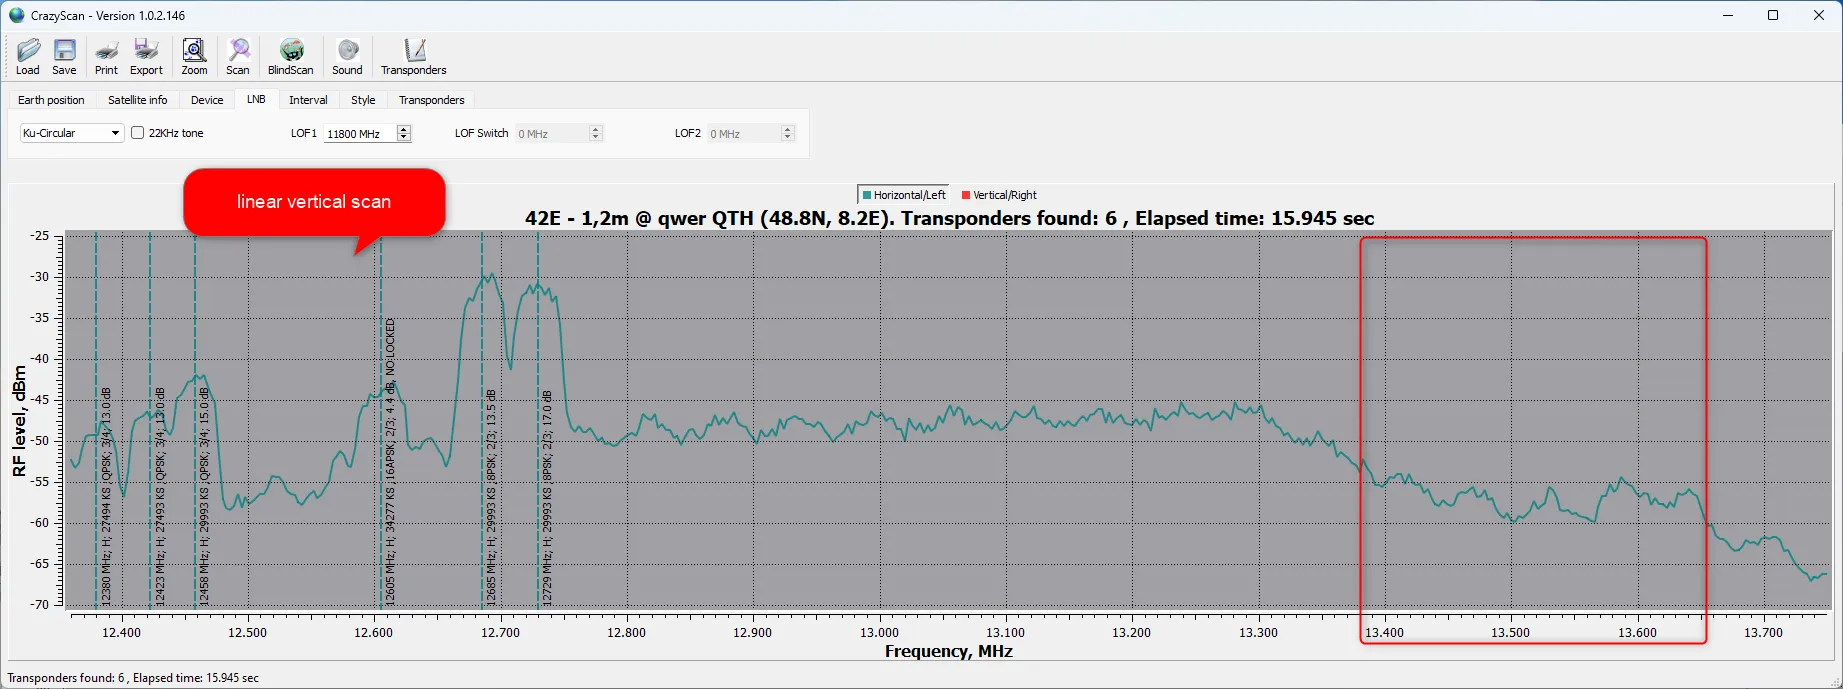
Task: Click the Load toolbar icon
Action: (x=28, y=57)
